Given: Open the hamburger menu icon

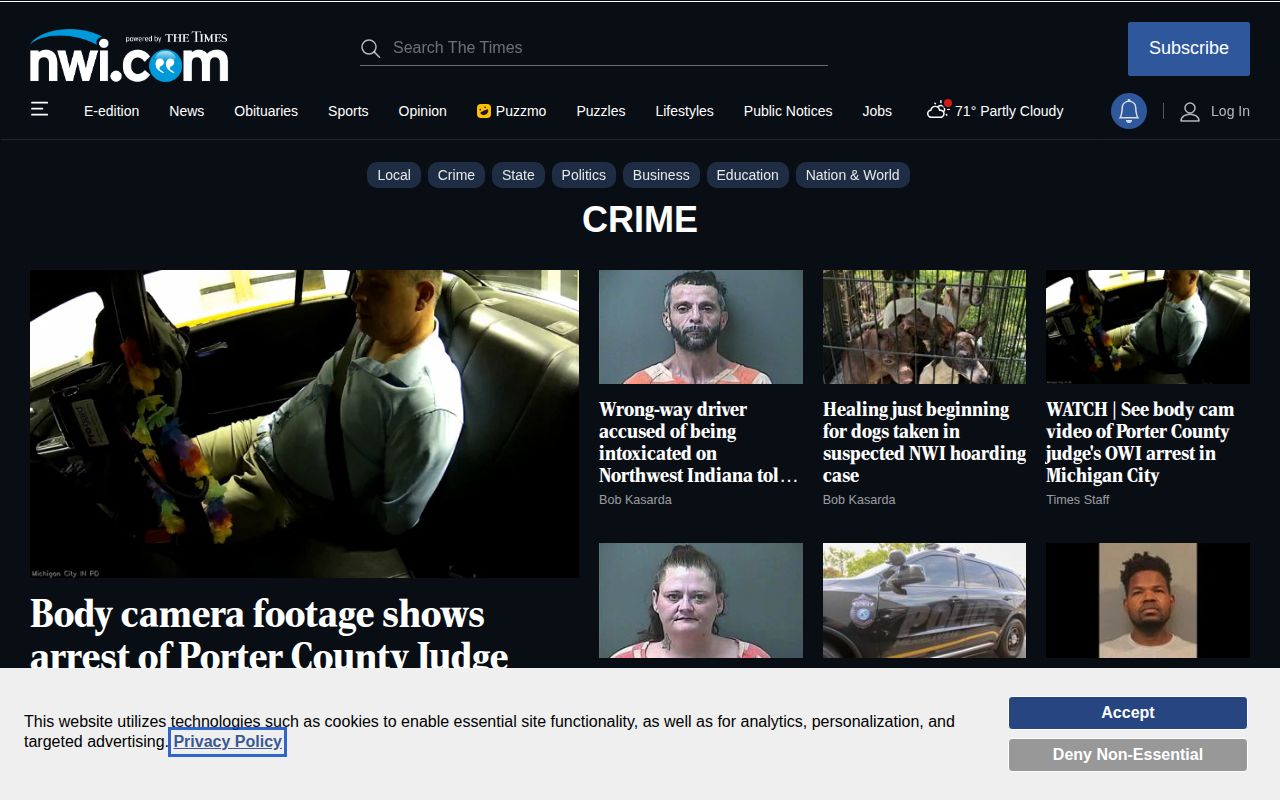Looking at the screenshot, I should [40, 109].
